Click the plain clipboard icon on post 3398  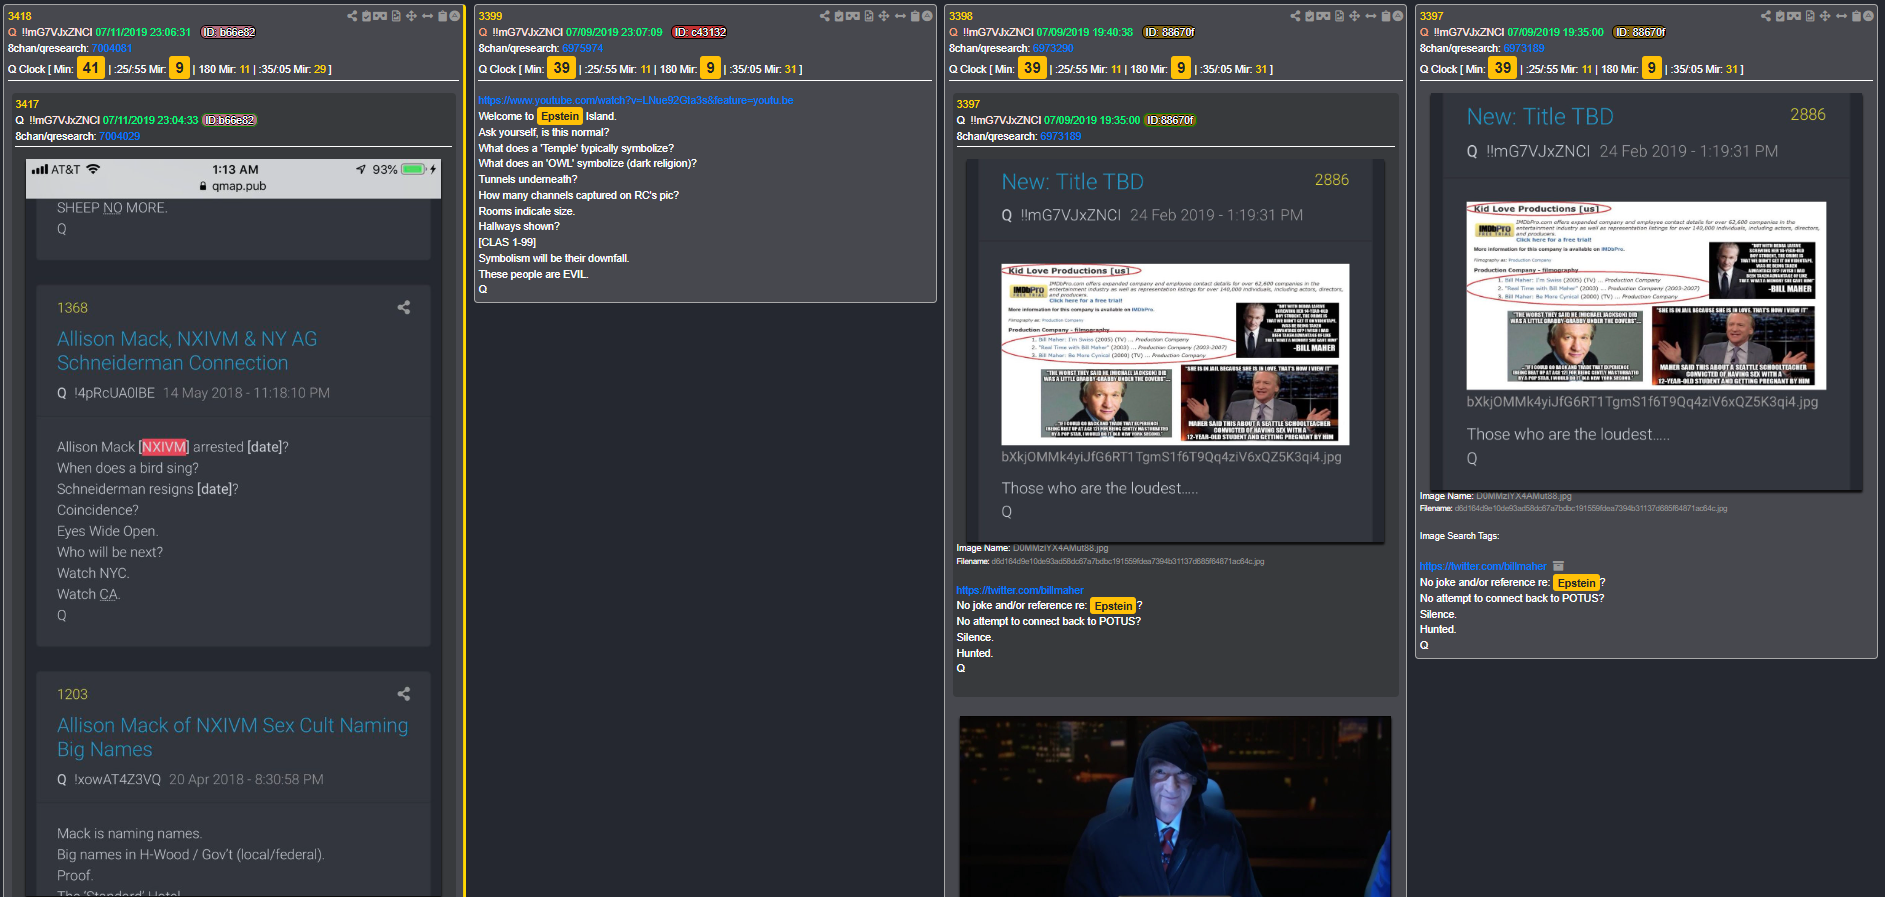[1385, 16]
